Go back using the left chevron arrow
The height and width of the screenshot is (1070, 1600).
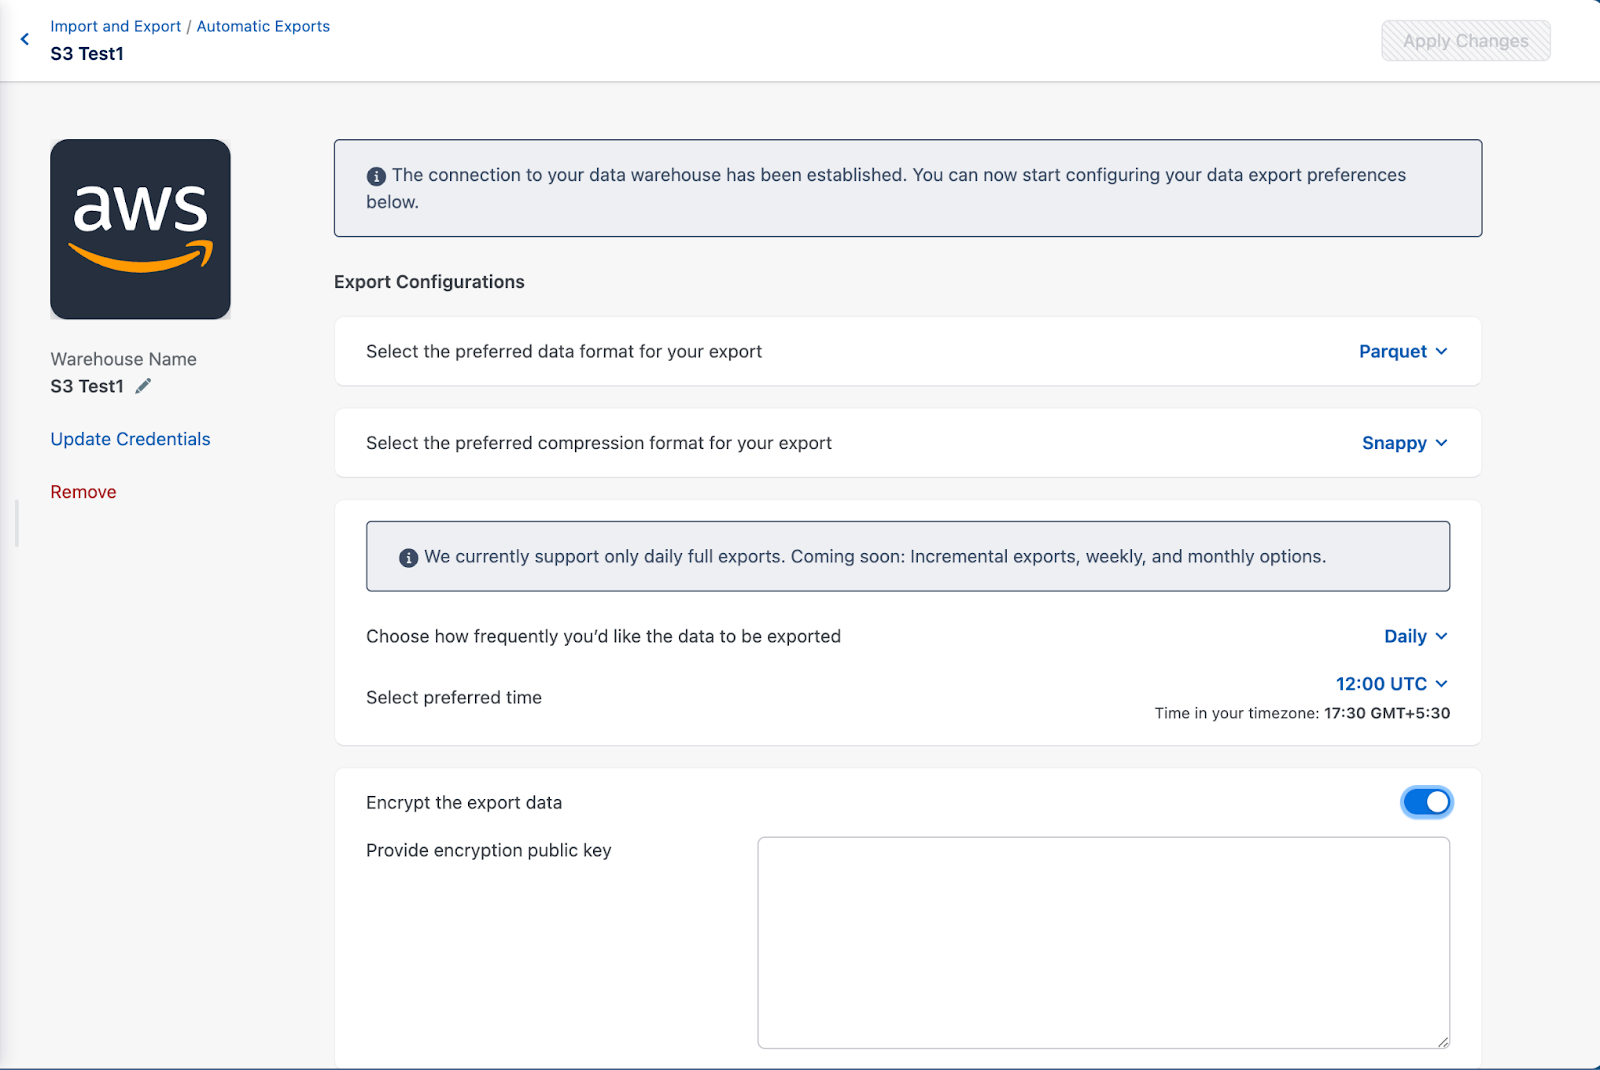point(25,39)
